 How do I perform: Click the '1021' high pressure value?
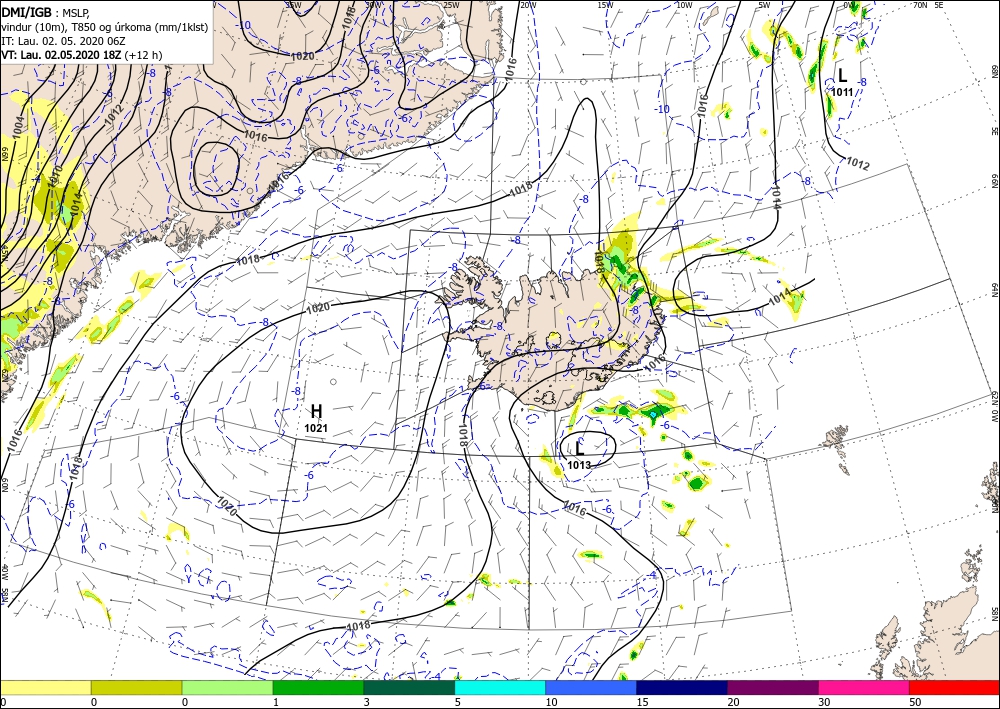point(316,428)
